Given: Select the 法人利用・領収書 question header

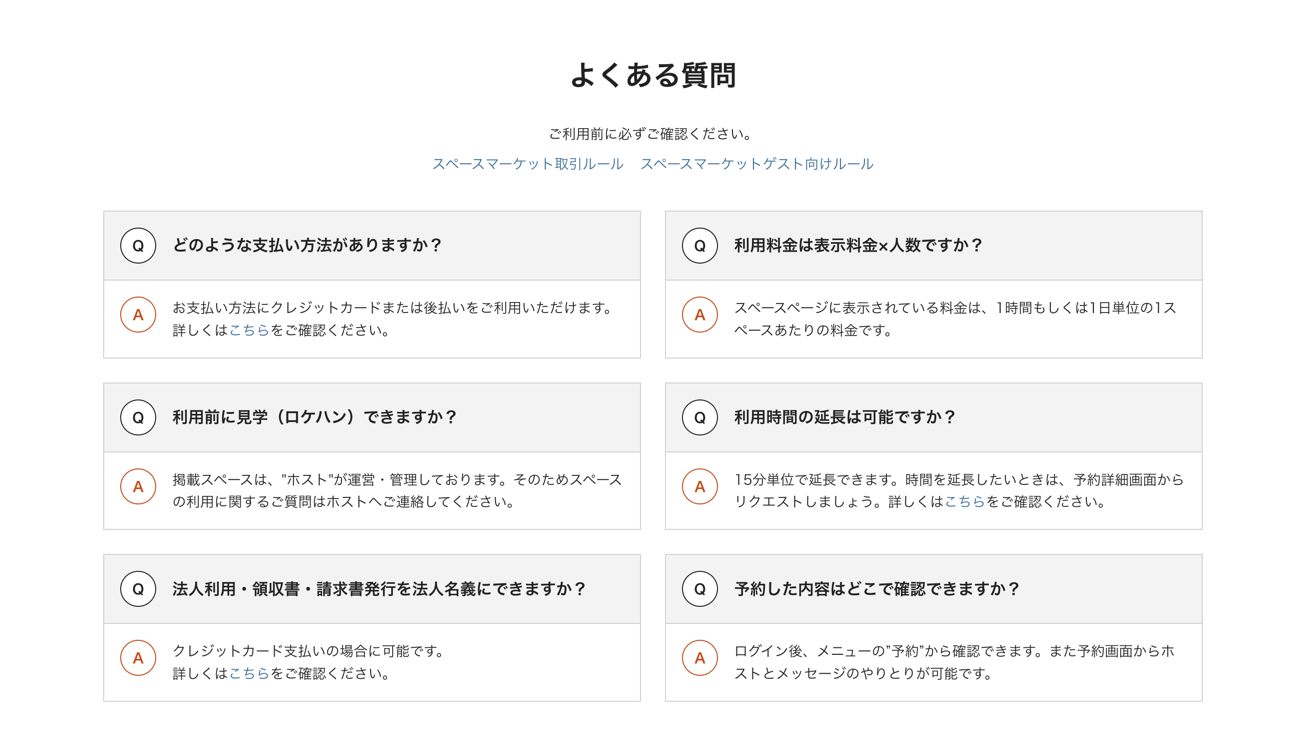Looking at the screenshot, I should coord(372,589).
